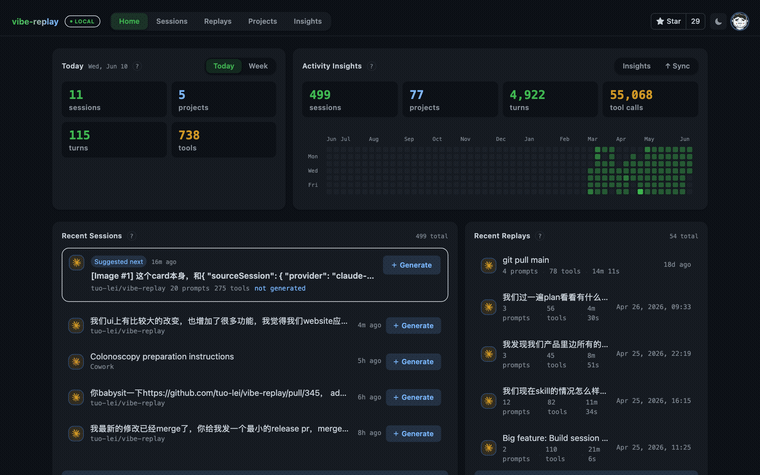This screenshot has width=760, height=475.
Task: Click the LOCAL status badge
Action: [x=82, y=21]
